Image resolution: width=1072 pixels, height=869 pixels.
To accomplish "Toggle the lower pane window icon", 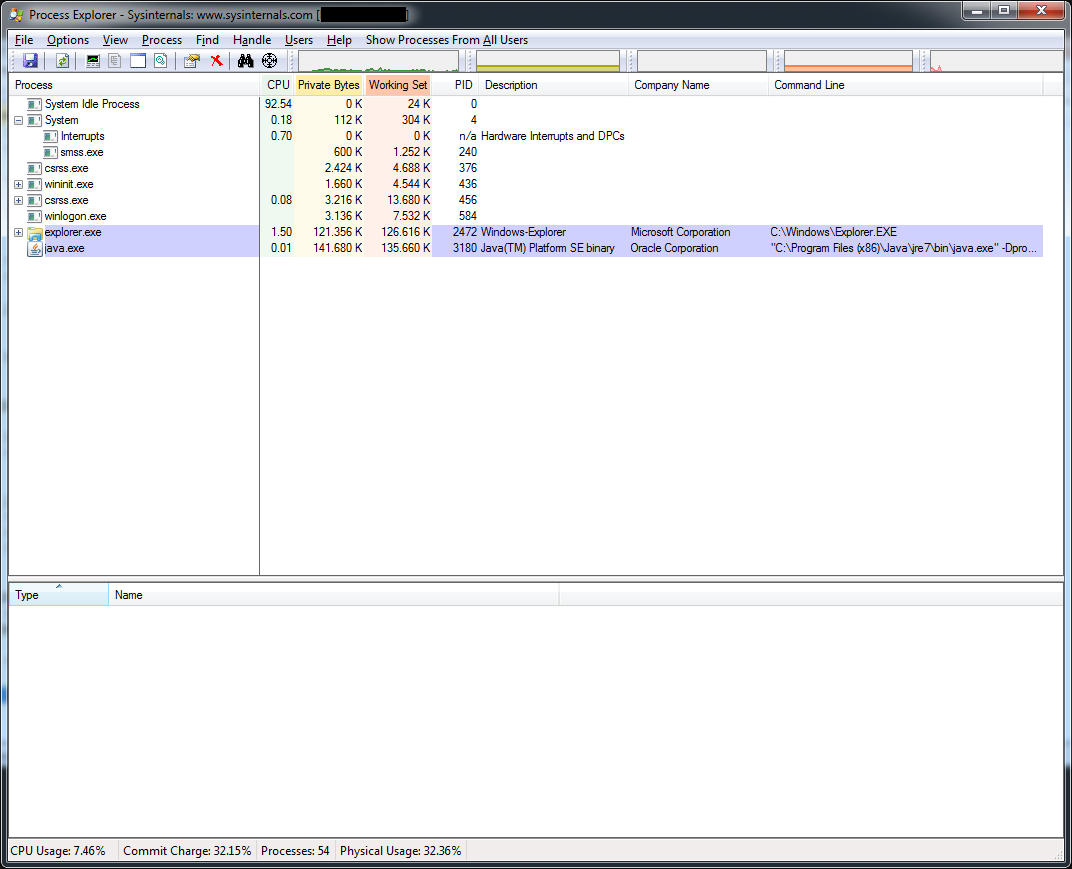I will [138, 61].
